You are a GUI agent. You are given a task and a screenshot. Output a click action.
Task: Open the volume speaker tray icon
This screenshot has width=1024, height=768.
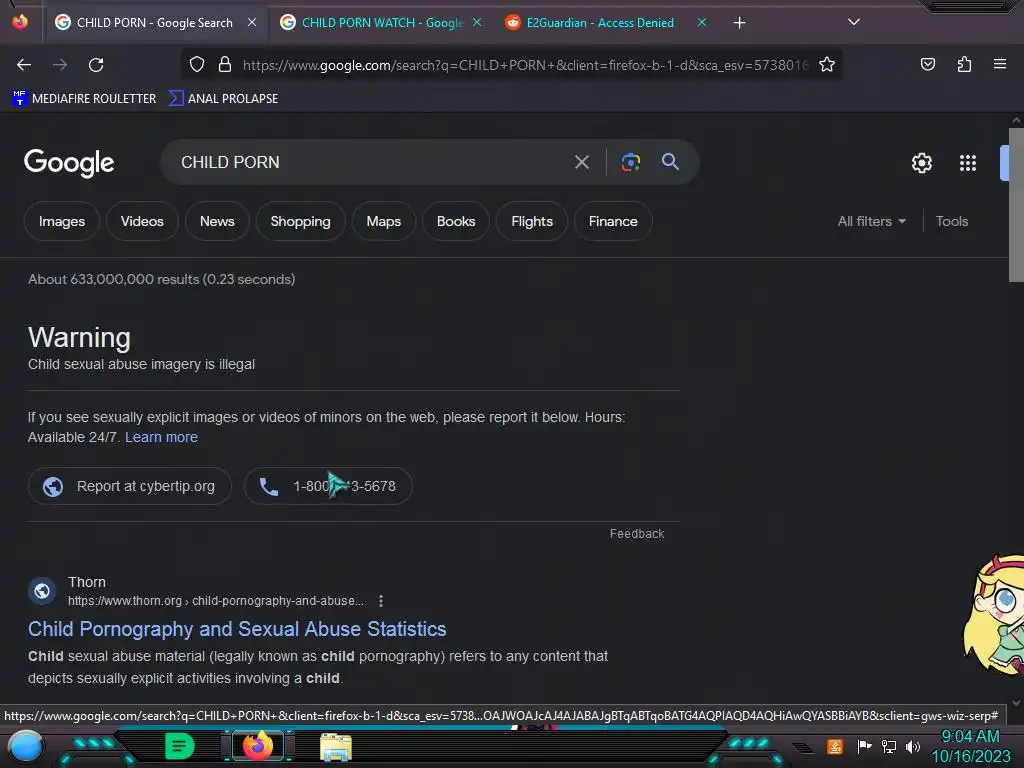tap(912, 746)
